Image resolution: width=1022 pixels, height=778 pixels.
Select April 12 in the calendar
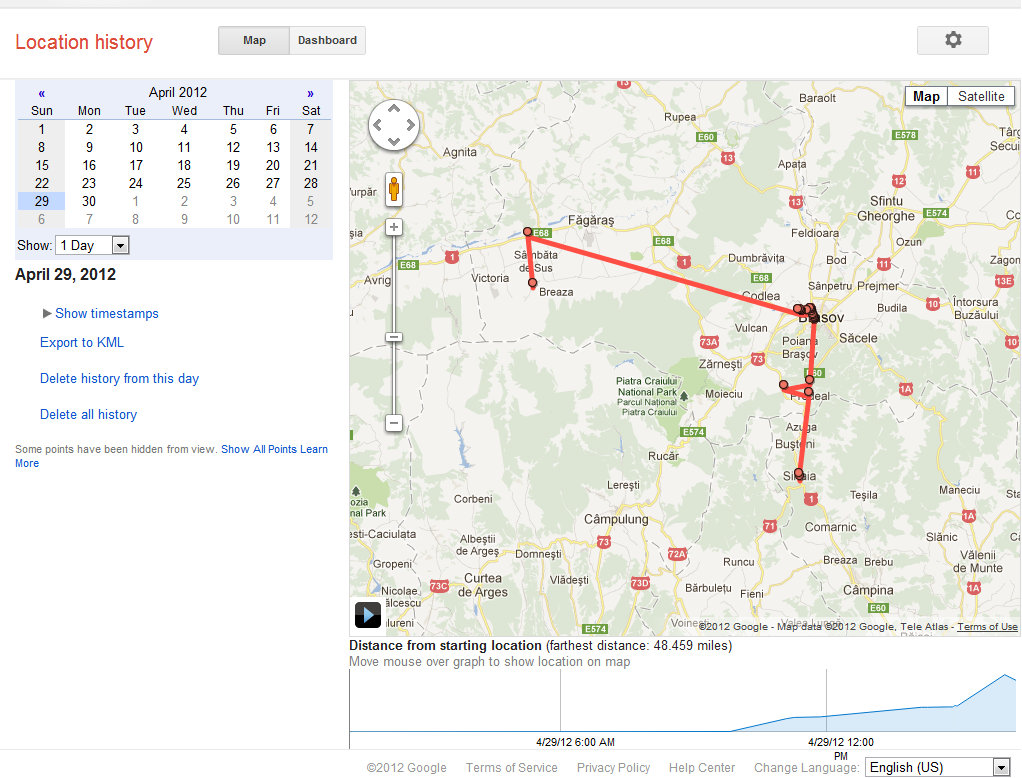click(x=233, y=148)
